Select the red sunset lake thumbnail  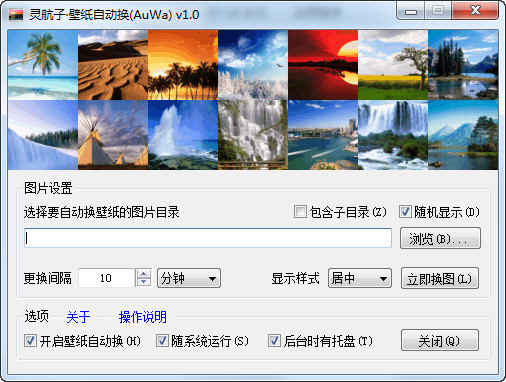pos(323,65)
